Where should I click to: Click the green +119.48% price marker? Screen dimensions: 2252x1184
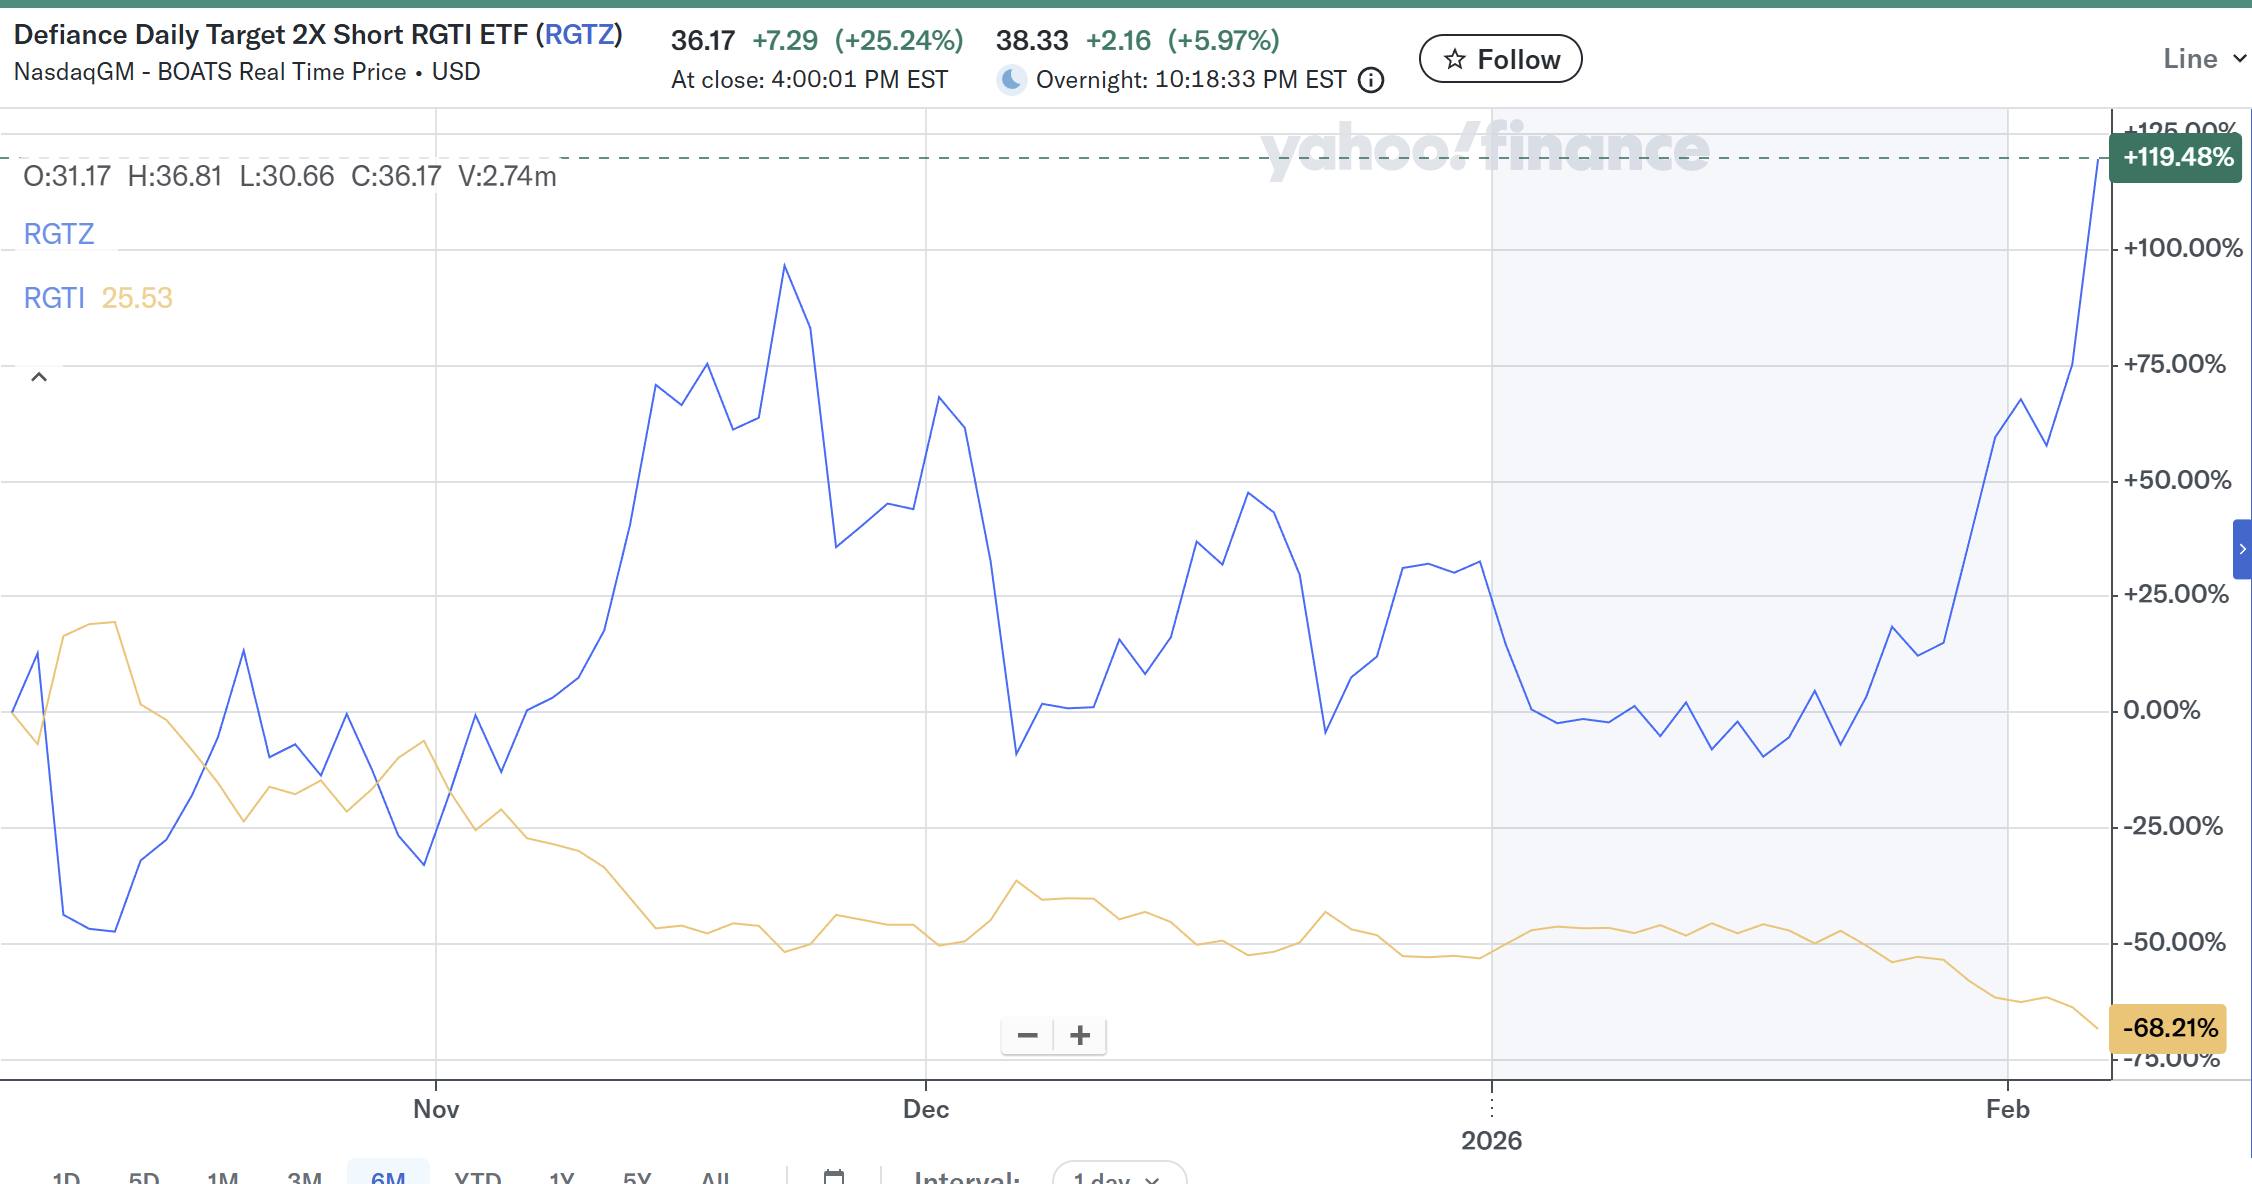pos(2176,157)
